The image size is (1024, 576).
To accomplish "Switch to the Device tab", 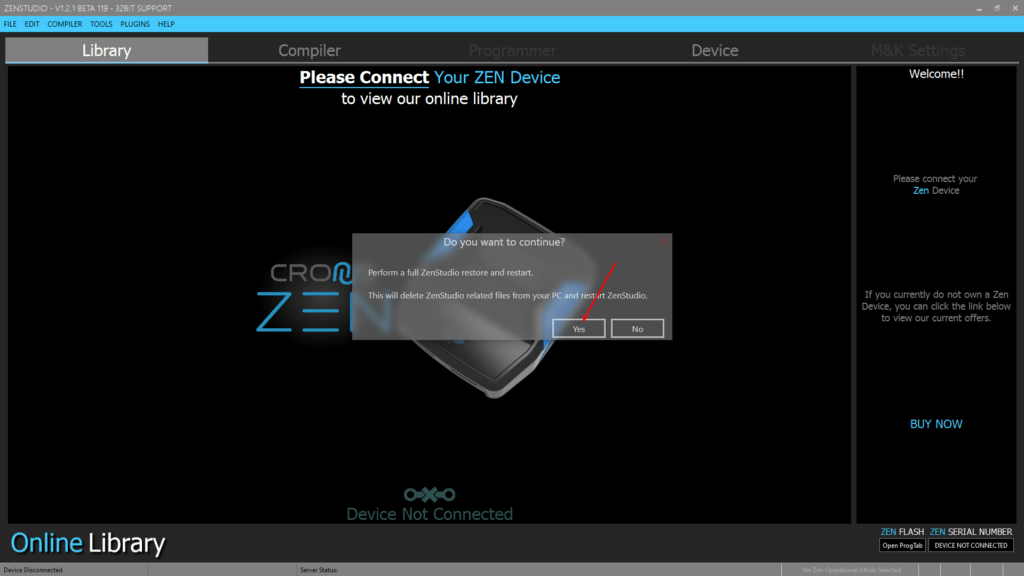I will [715, 50].
